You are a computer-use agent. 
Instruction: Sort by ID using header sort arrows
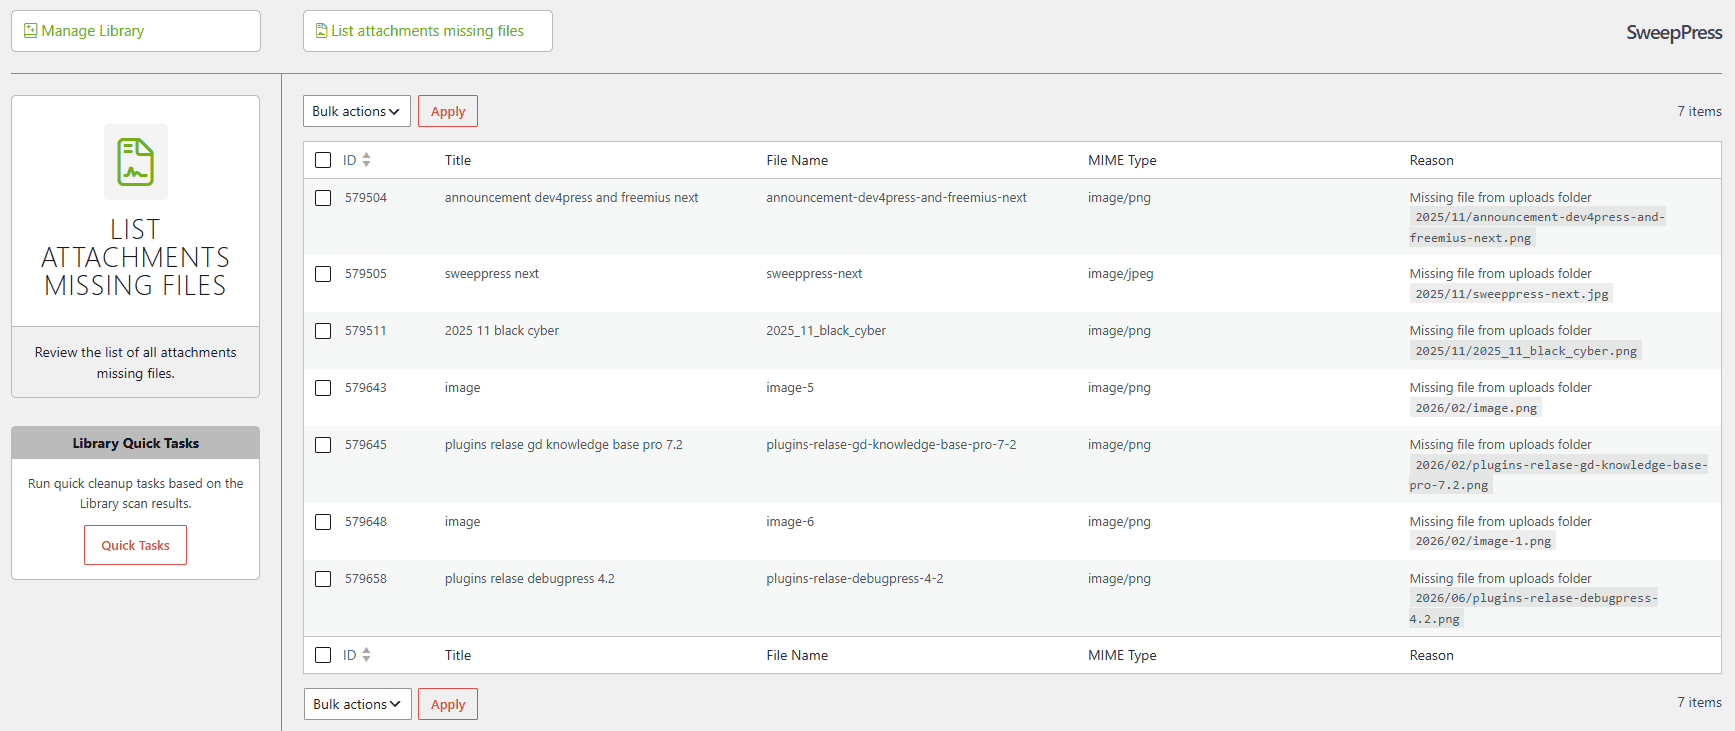(366, 160)
